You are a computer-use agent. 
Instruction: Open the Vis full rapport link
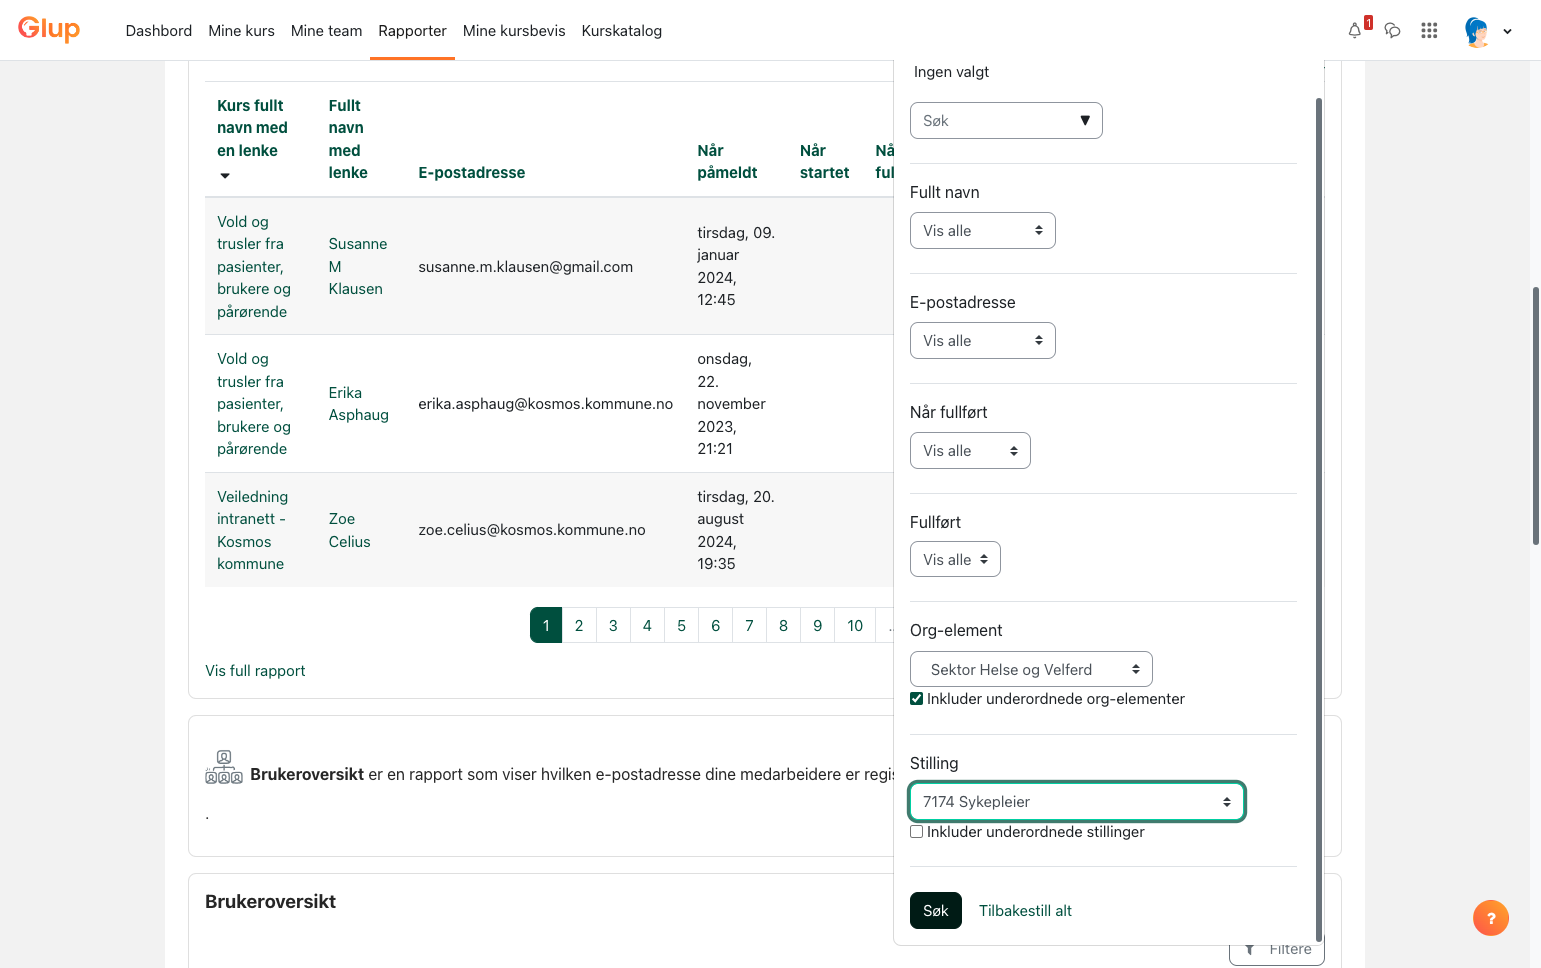(255, 671)
